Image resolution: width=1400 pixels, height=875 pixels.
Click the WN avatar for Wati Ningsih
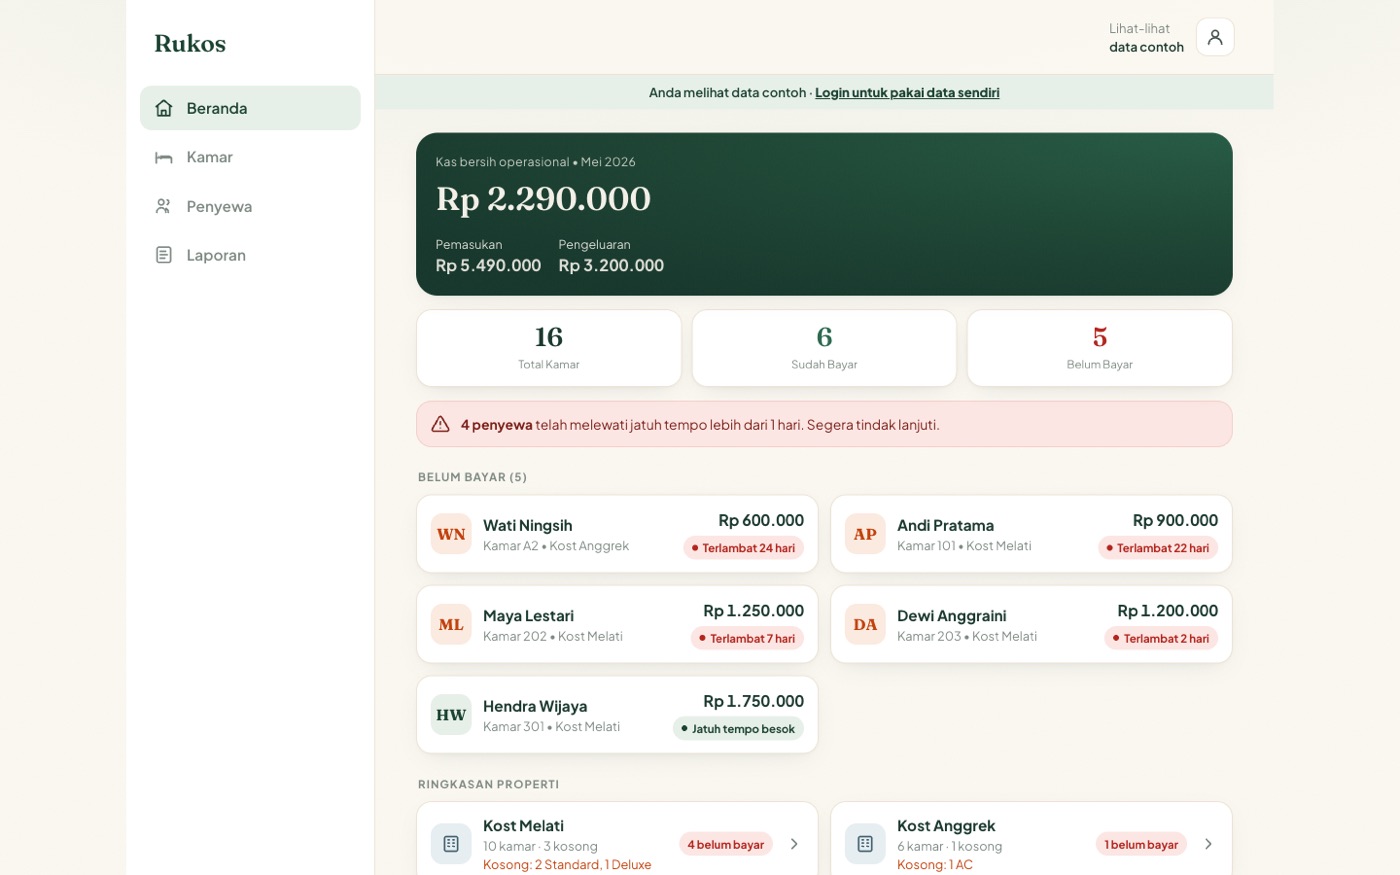451,534
